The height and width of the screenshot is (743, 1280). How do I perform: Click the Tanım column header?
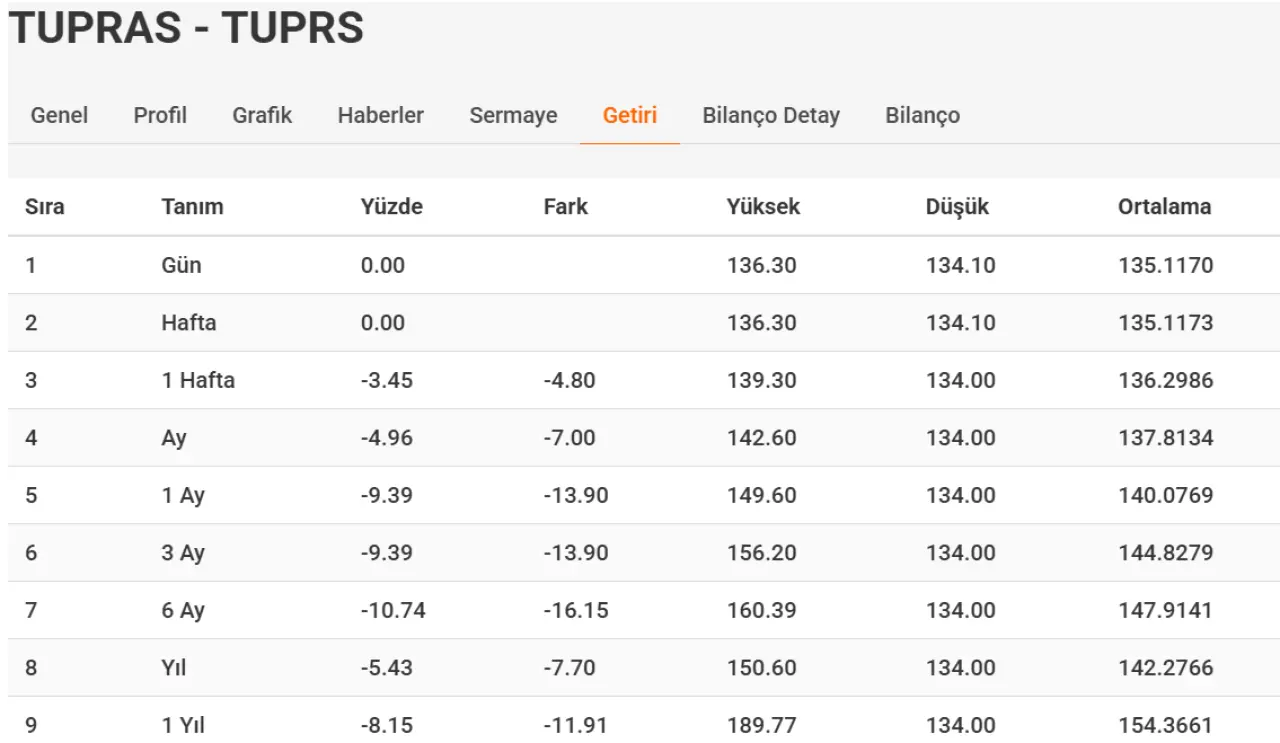192,207
